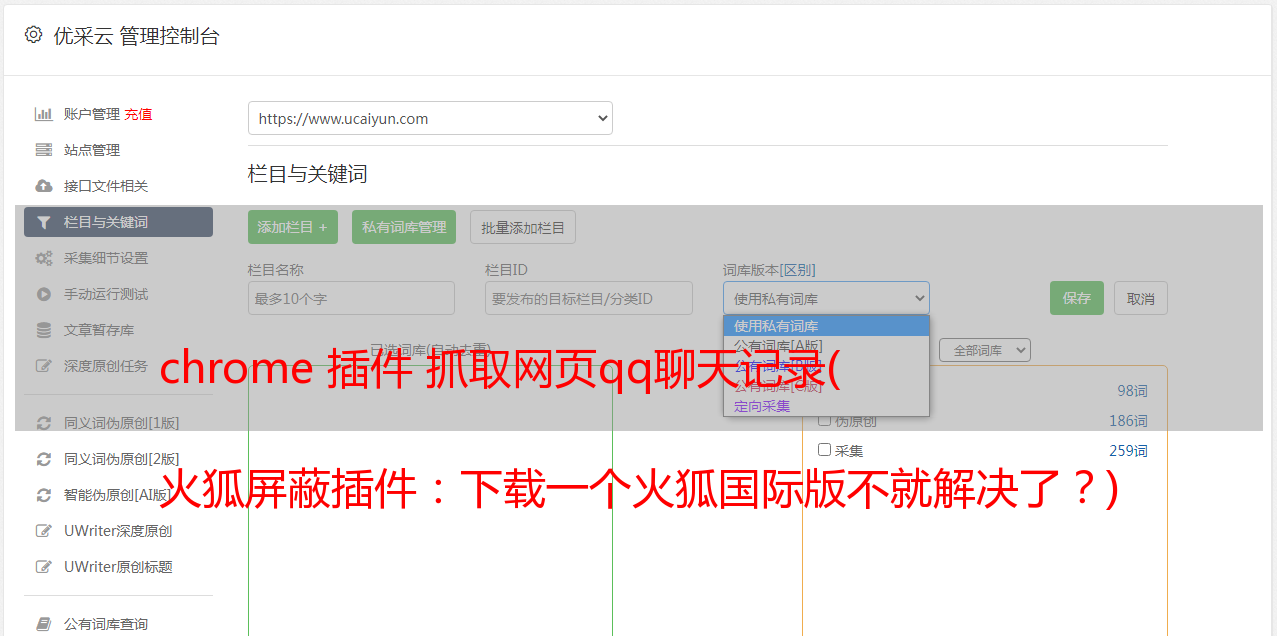
Task: Tick the 采集 checkbox
Action: [x=824, y=450]
